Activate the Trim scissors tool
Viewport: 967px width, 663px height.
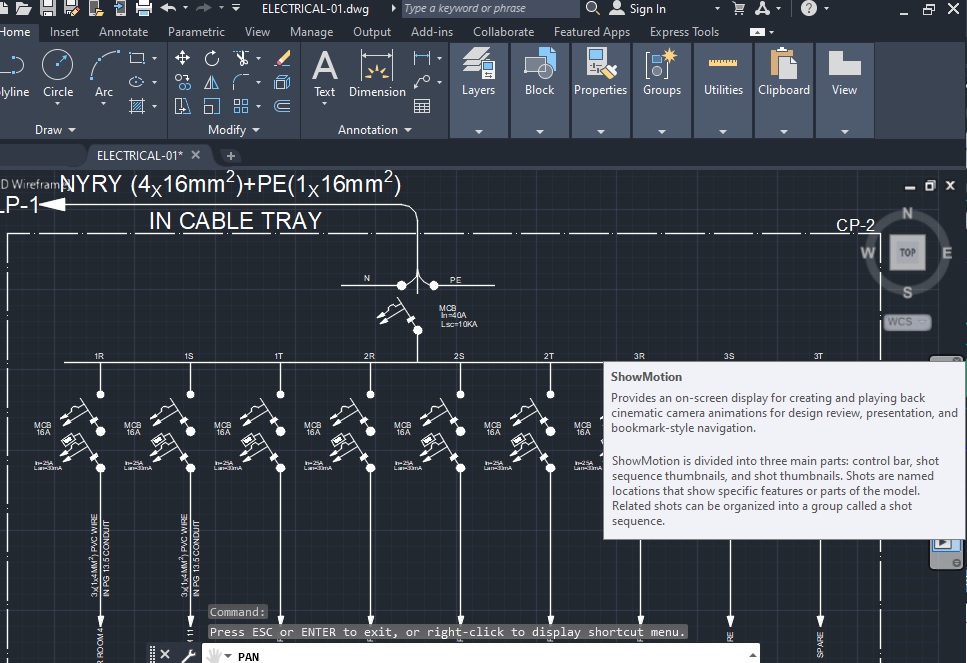[x=241, y=58]
